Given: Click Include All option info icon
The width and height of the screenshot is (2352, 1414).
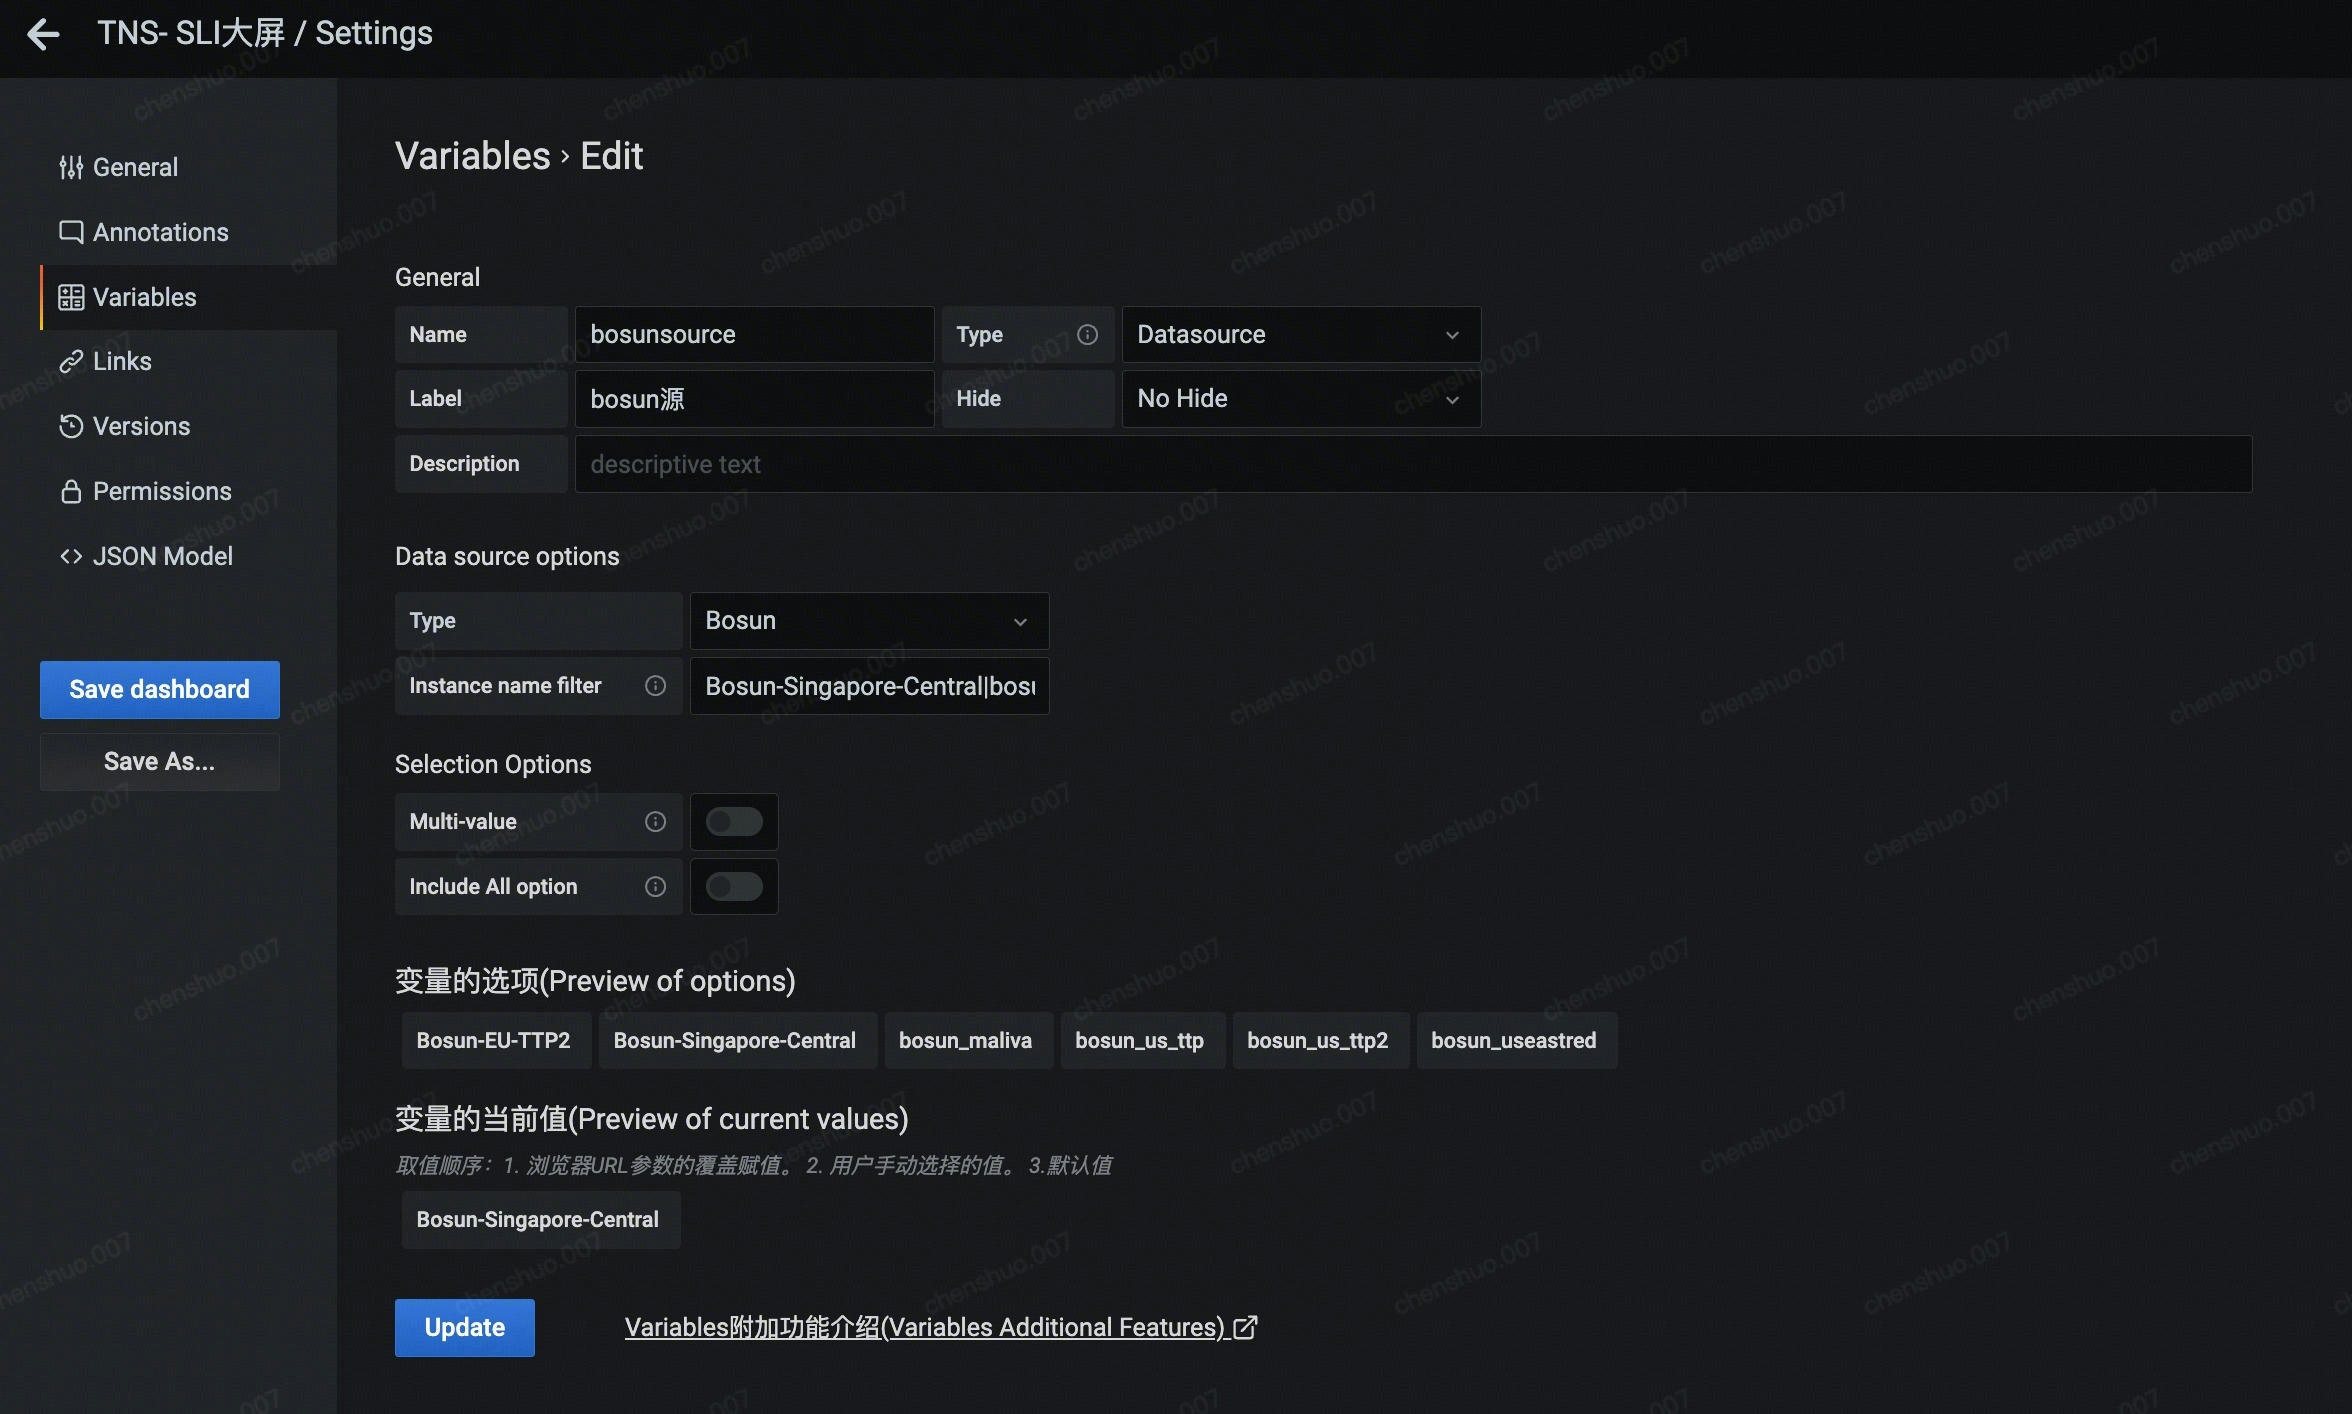Looking at the screenshot, I should [655, 887].
